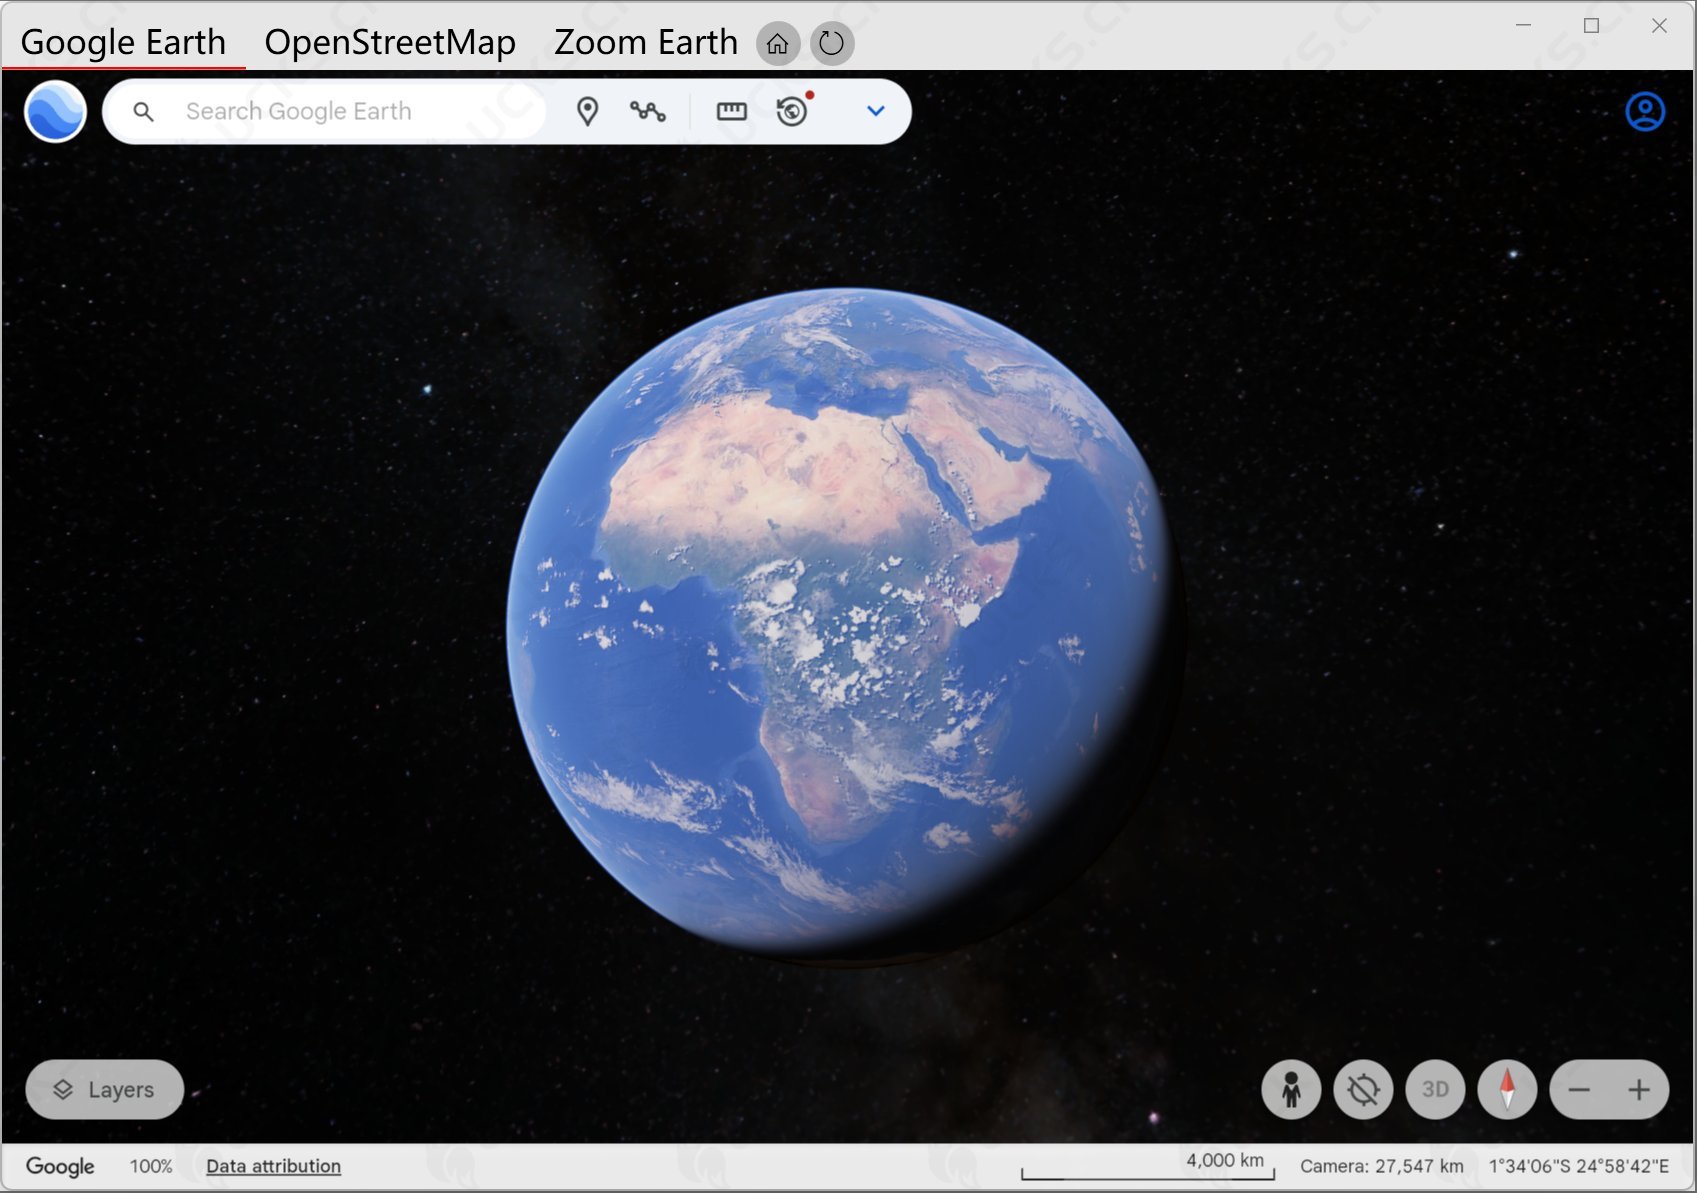This screenshot has height=1193, width=1697.
Task: Toggle the location tracking icon
Action: 1363,1089
